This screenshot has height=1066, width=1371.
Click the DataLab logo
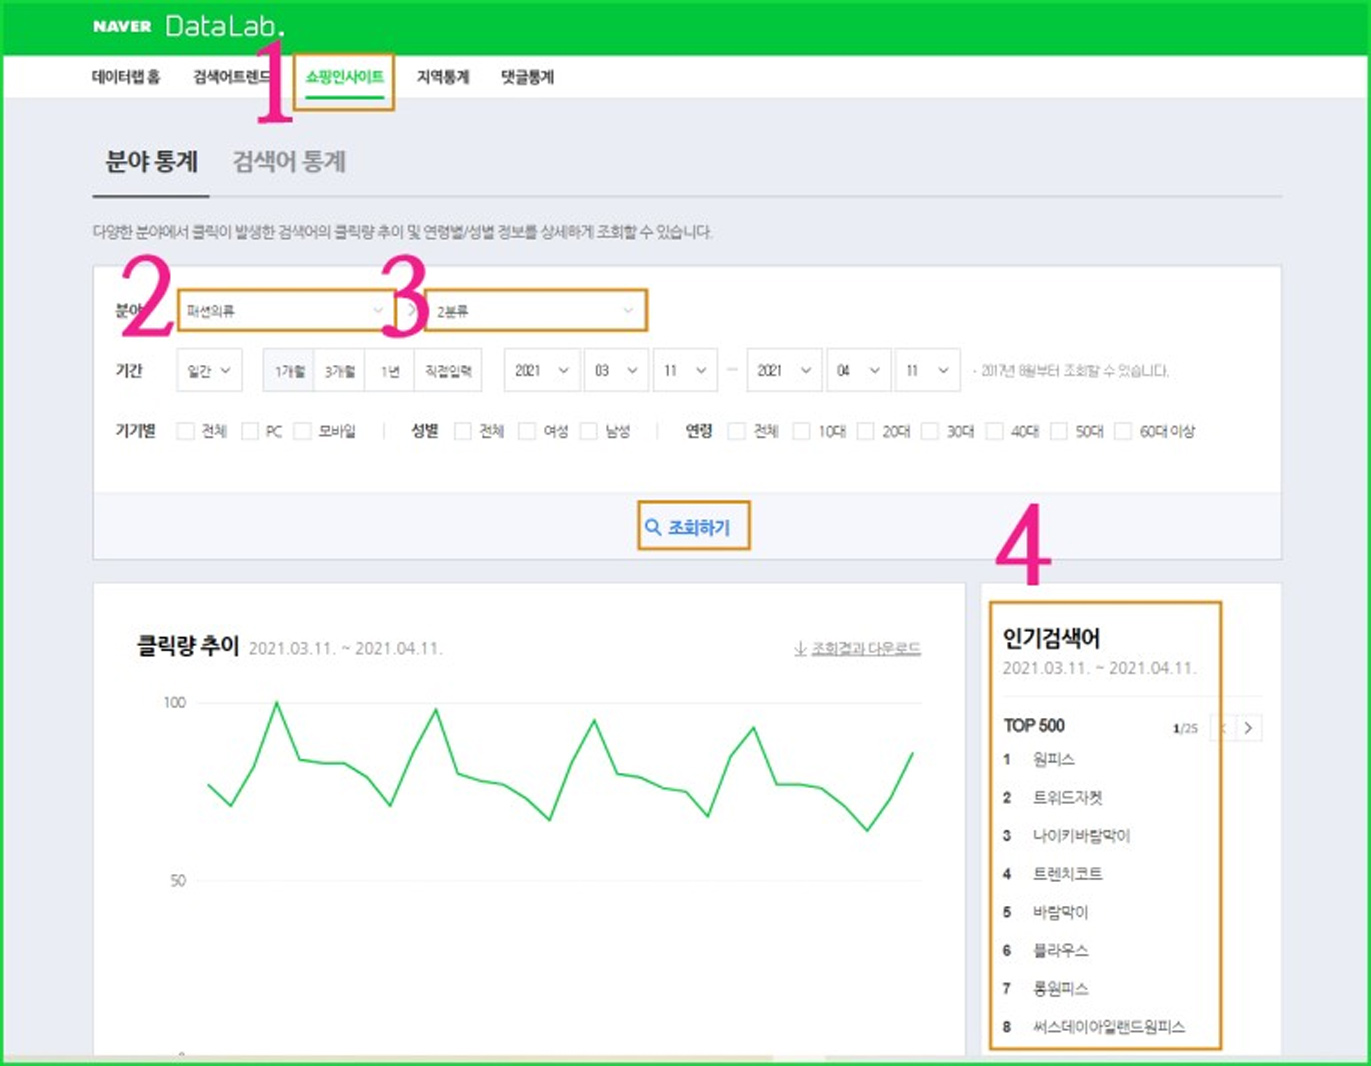point(225,26)
